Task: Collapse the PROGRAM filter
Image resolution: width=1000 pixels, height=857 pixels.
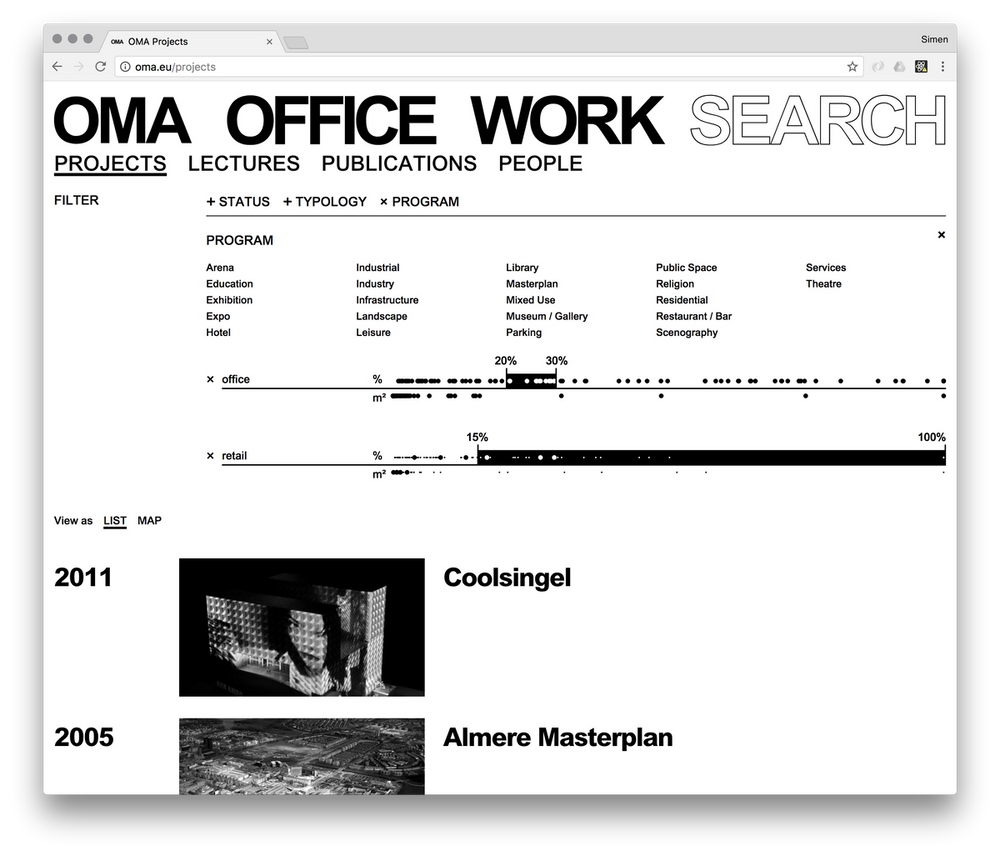Action: (x=419, y=201)
